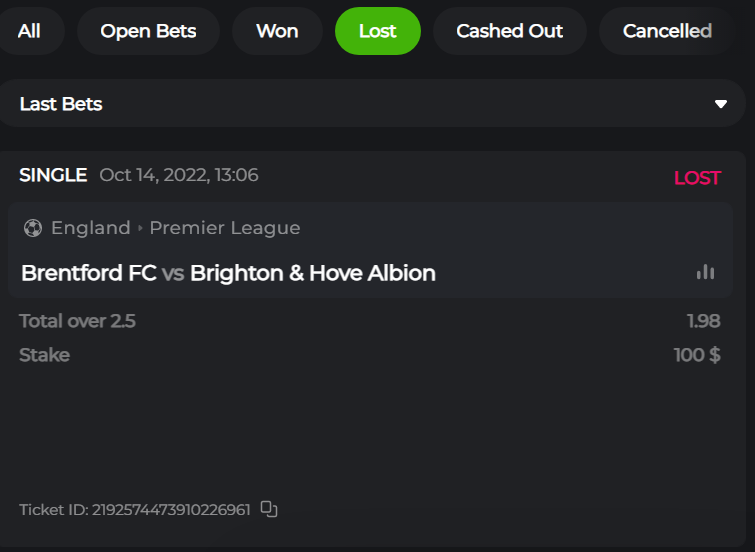Click the England country link

90,228
